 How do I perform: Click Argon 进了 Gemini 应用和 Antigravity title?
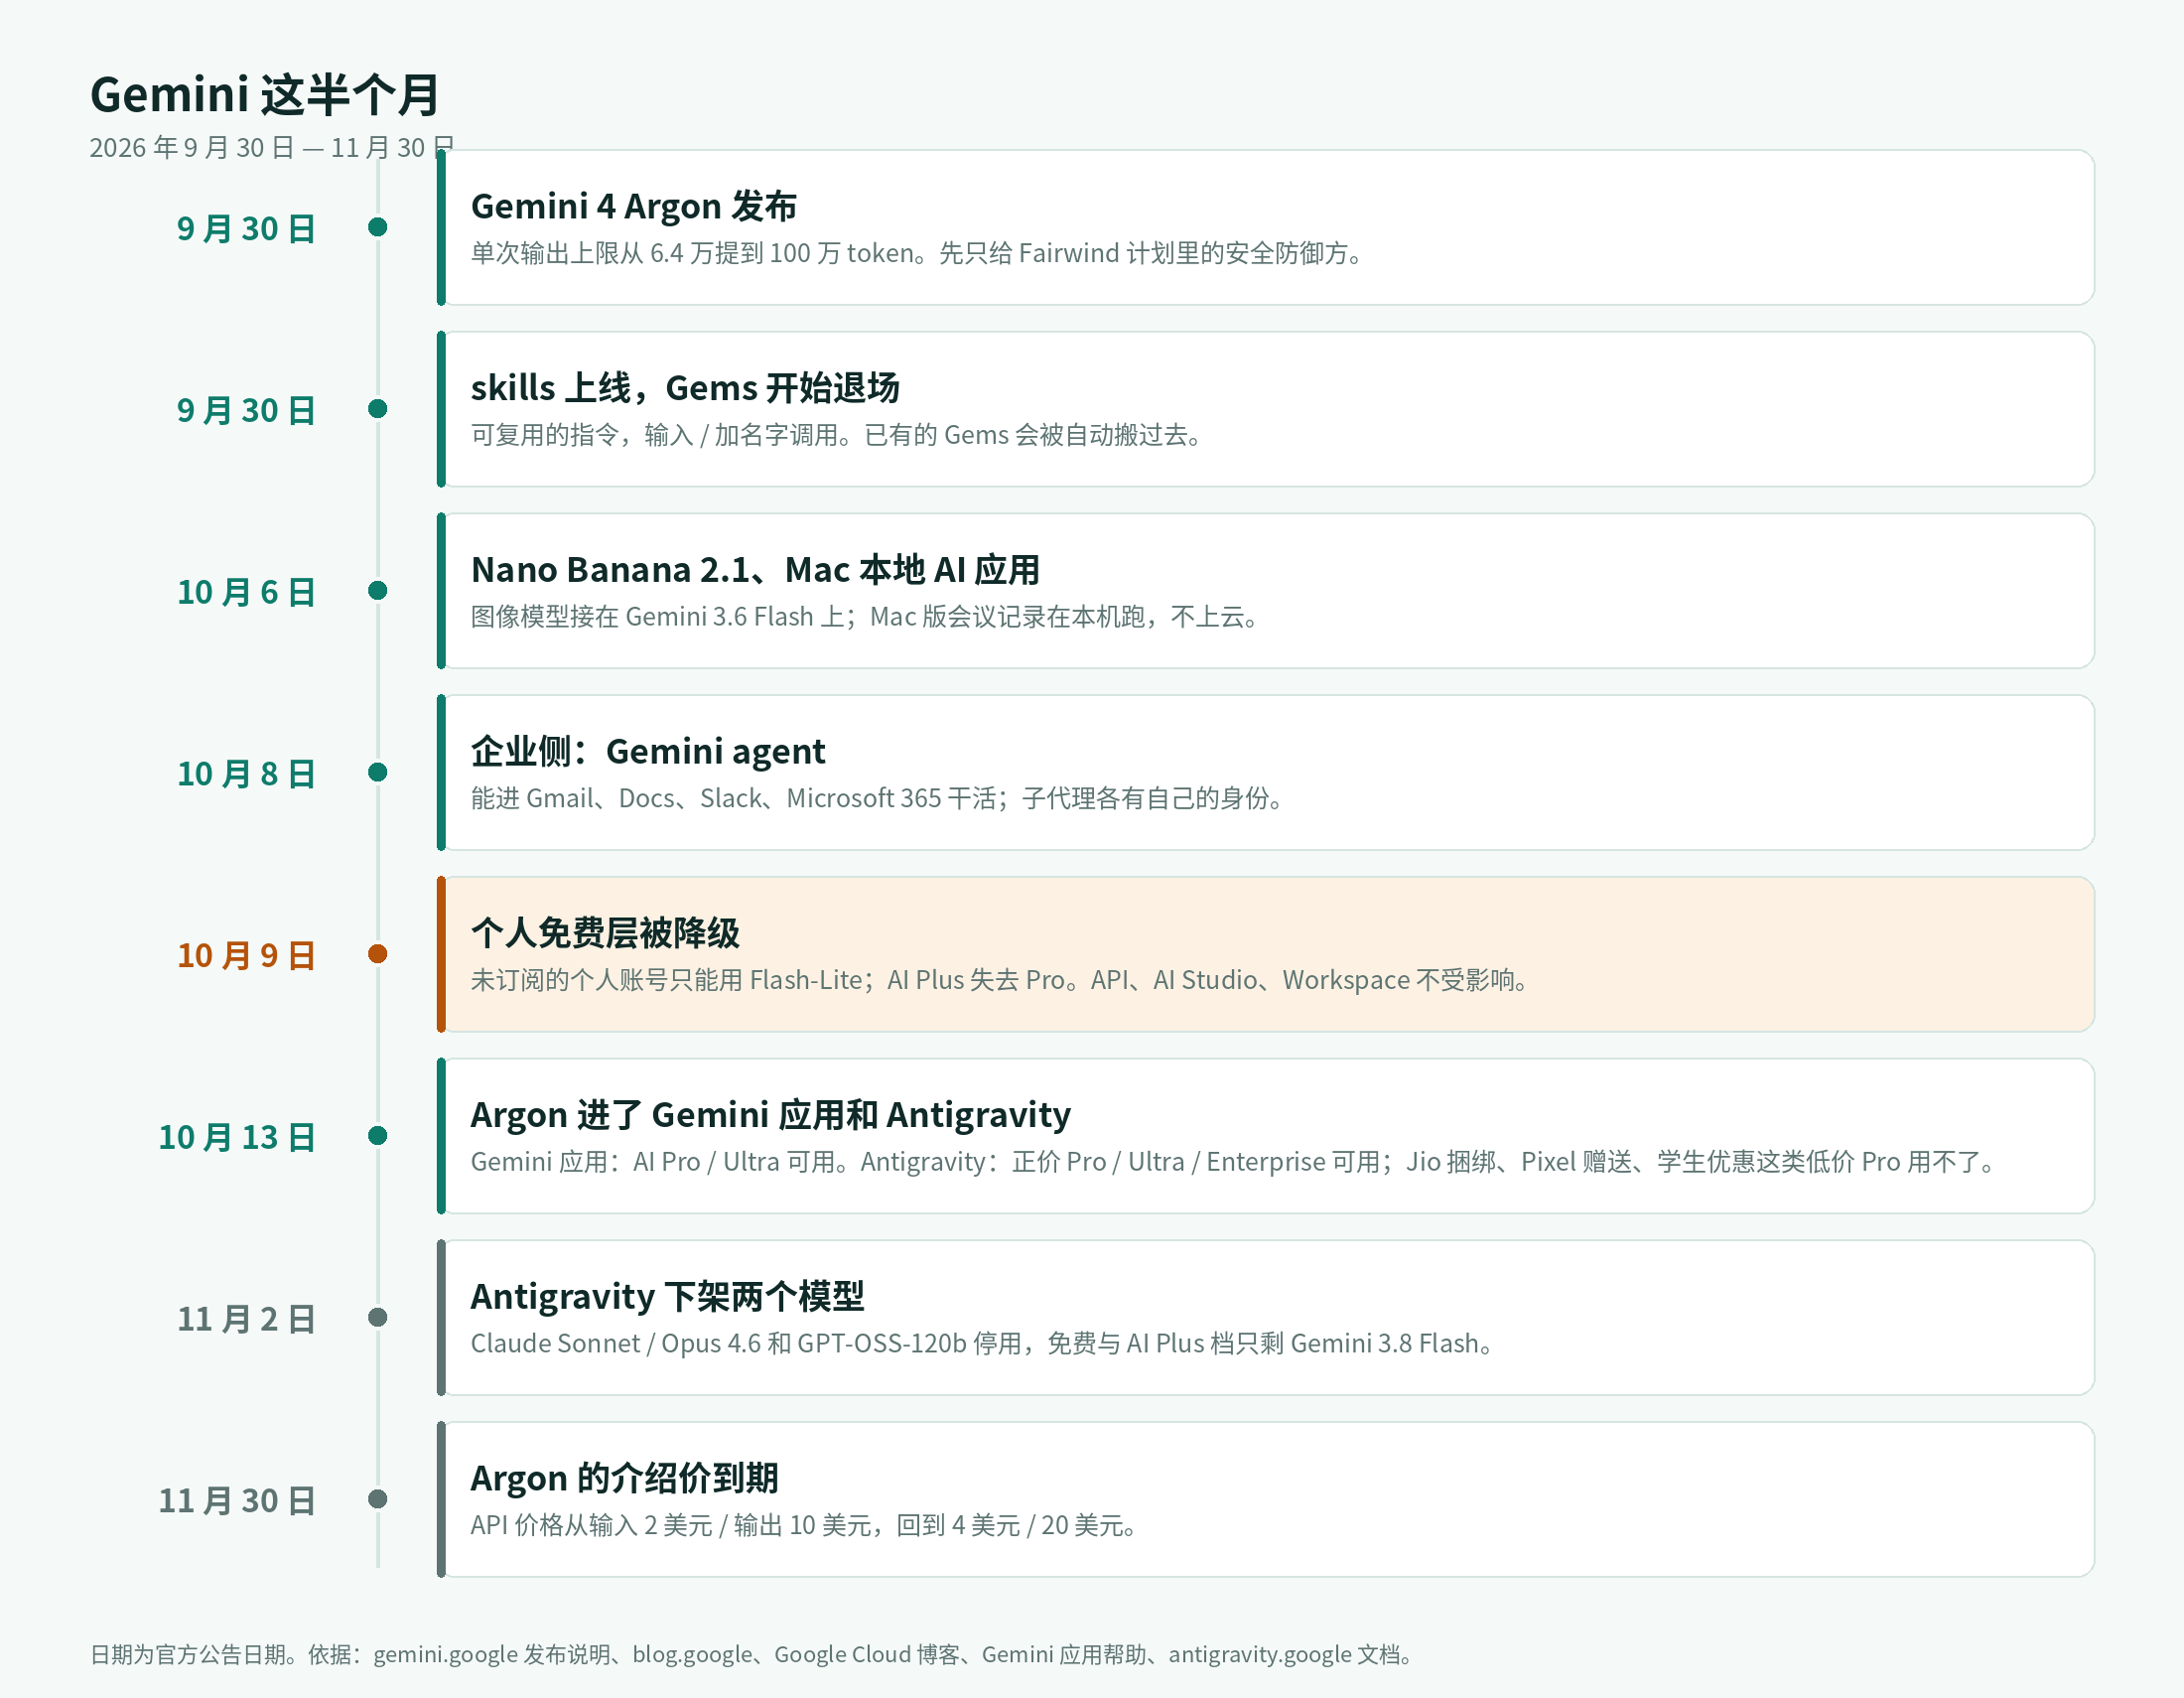click(x=770, y=1115)
